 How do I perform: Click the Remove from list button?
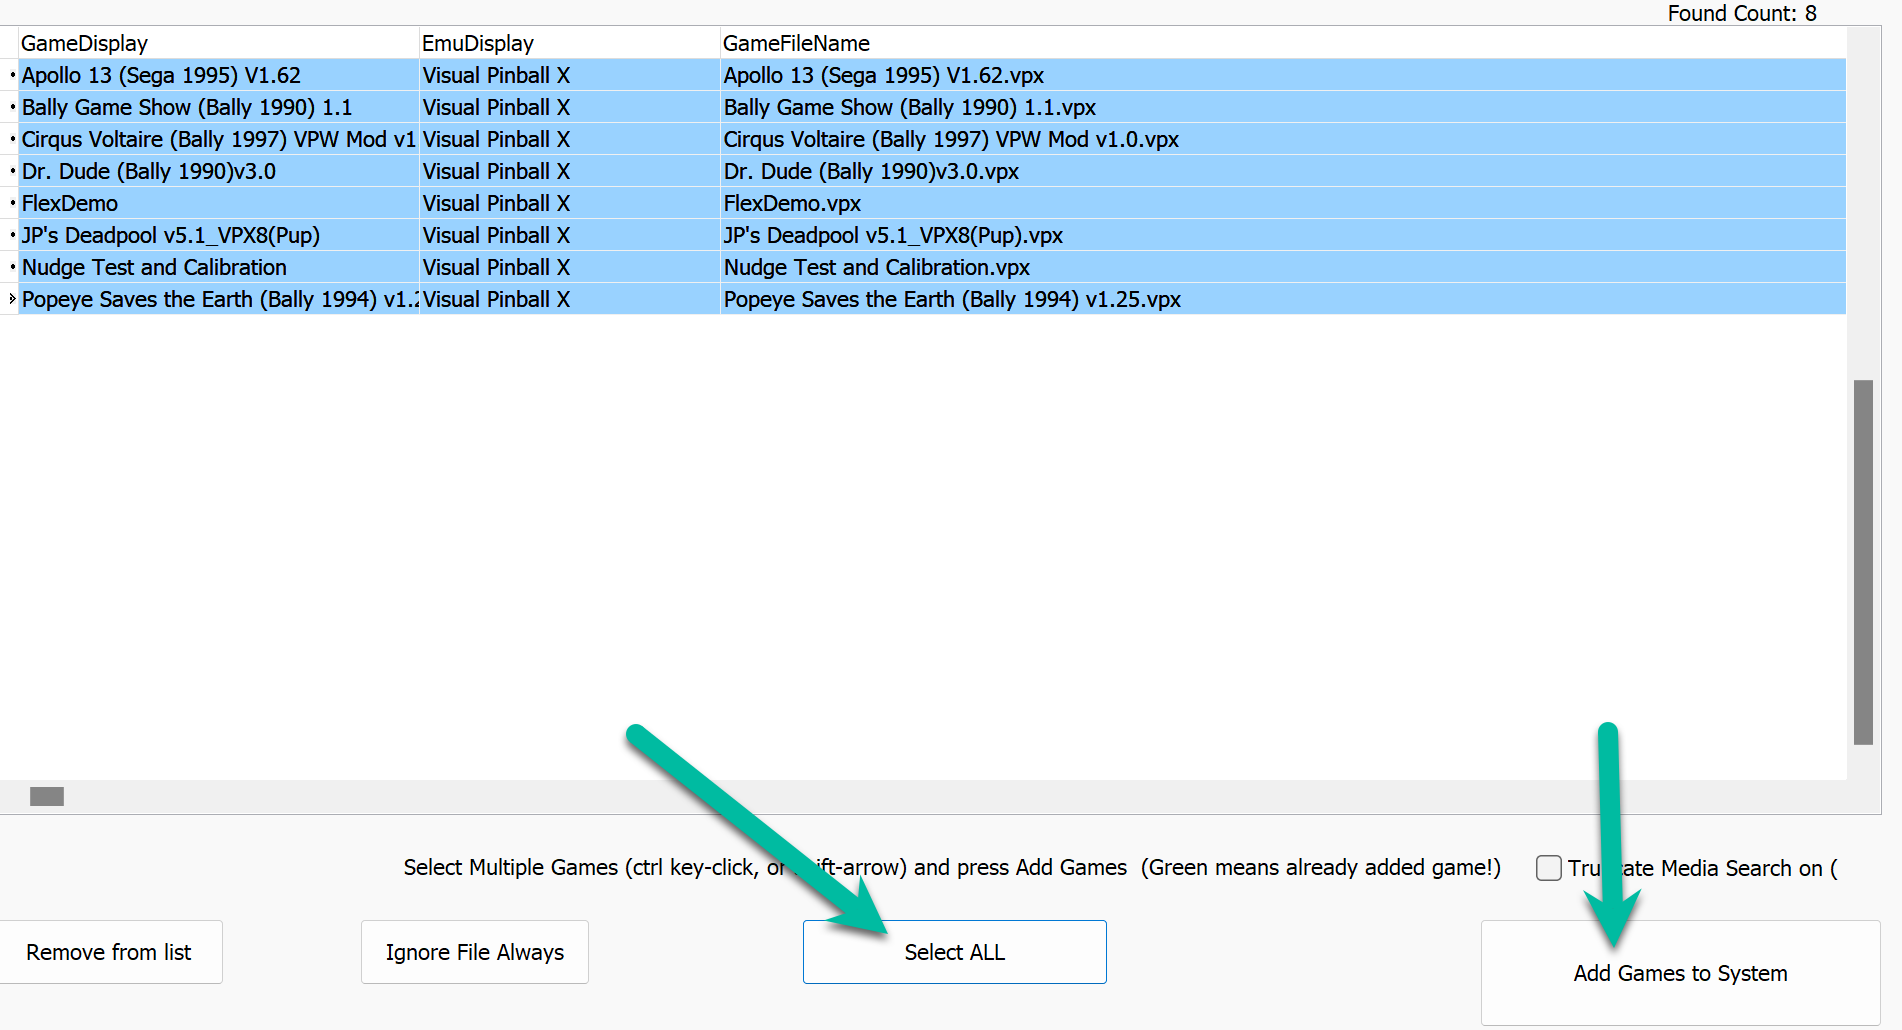coord(110,951)
